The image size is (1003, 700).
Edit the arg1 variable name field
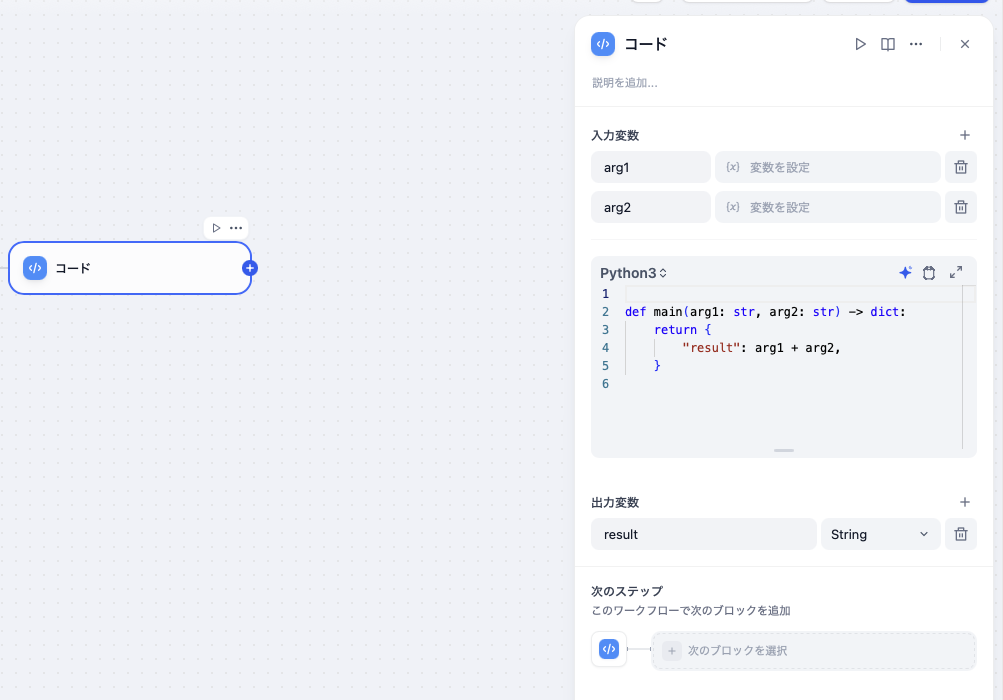tap(651, 167)
